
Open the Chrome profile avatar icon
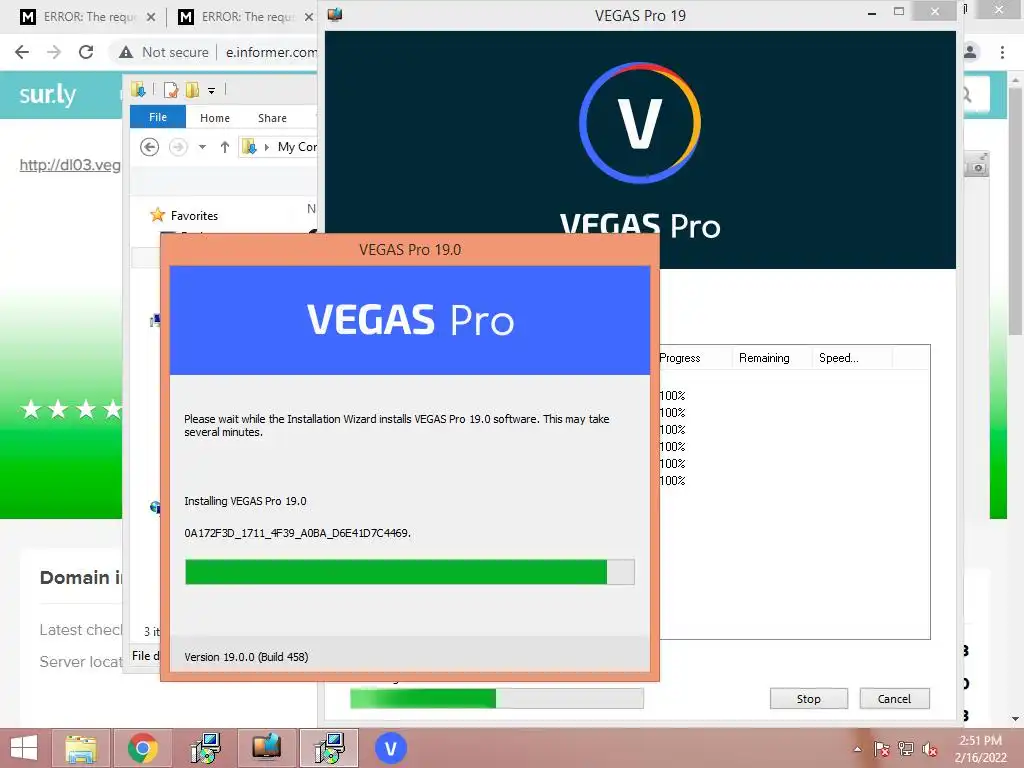[x=971, y=52]
